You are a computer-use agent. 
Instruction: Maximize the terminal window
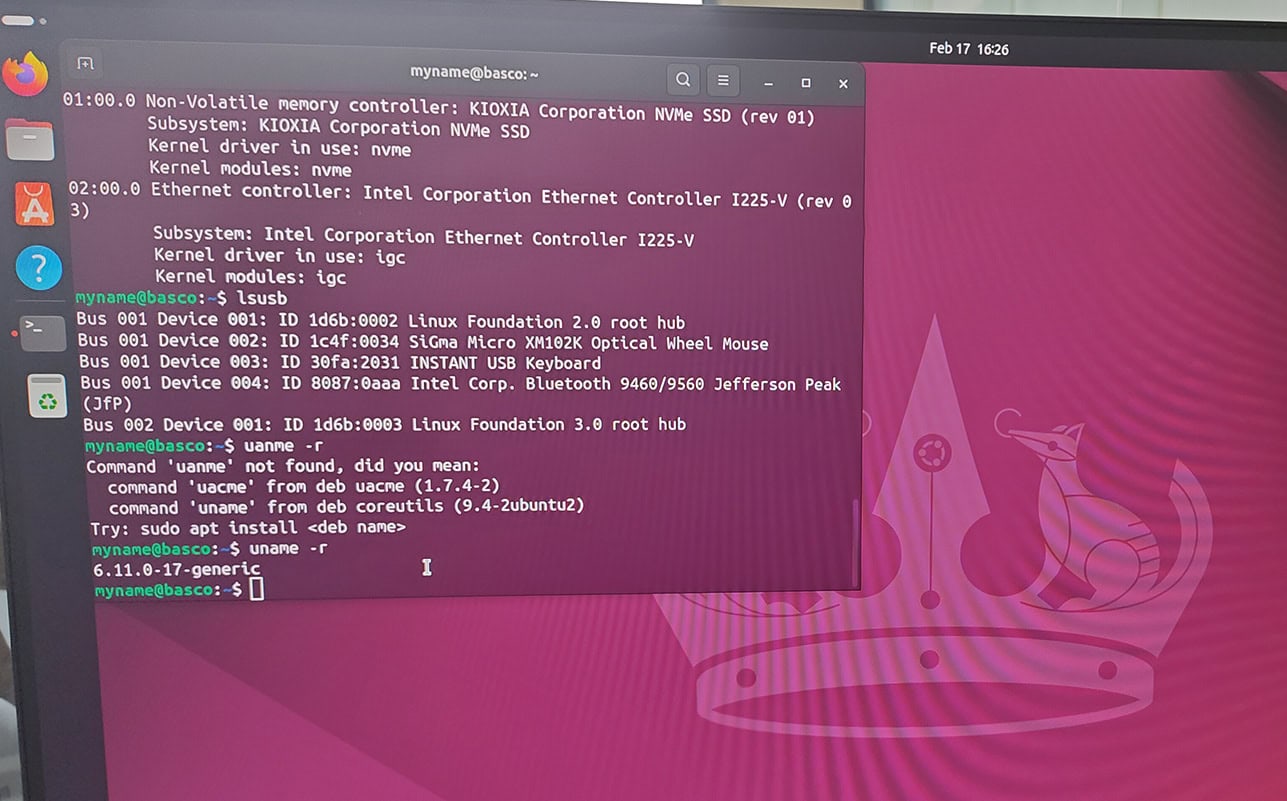coord(806,83)
